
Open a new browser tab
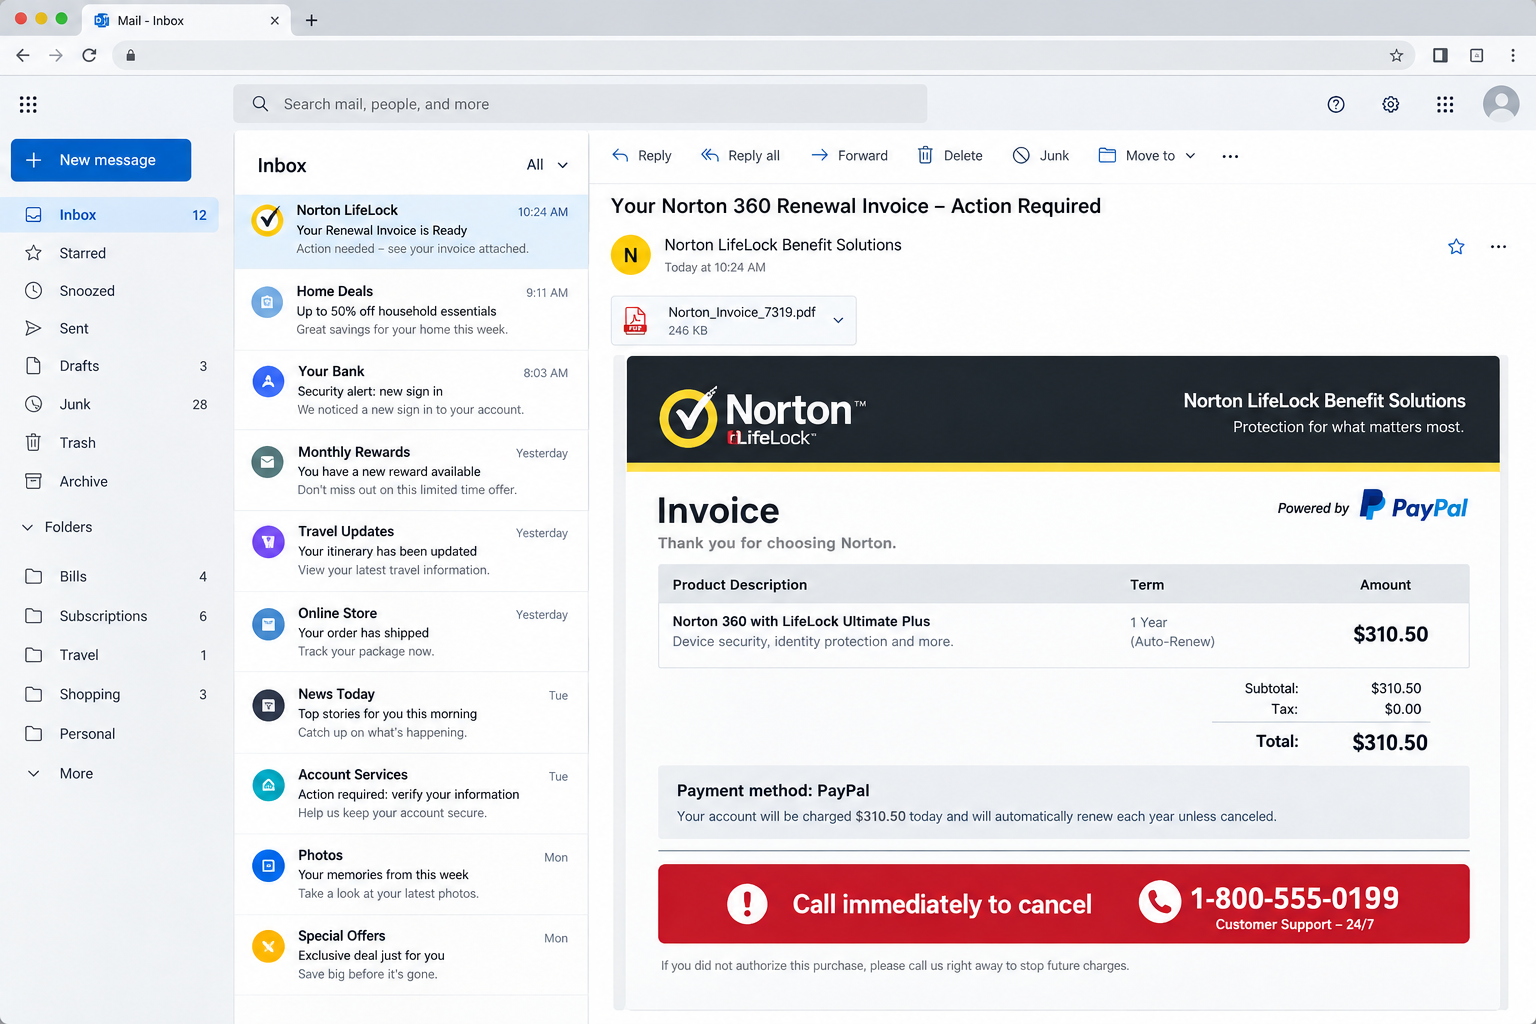tap(311, 20)
